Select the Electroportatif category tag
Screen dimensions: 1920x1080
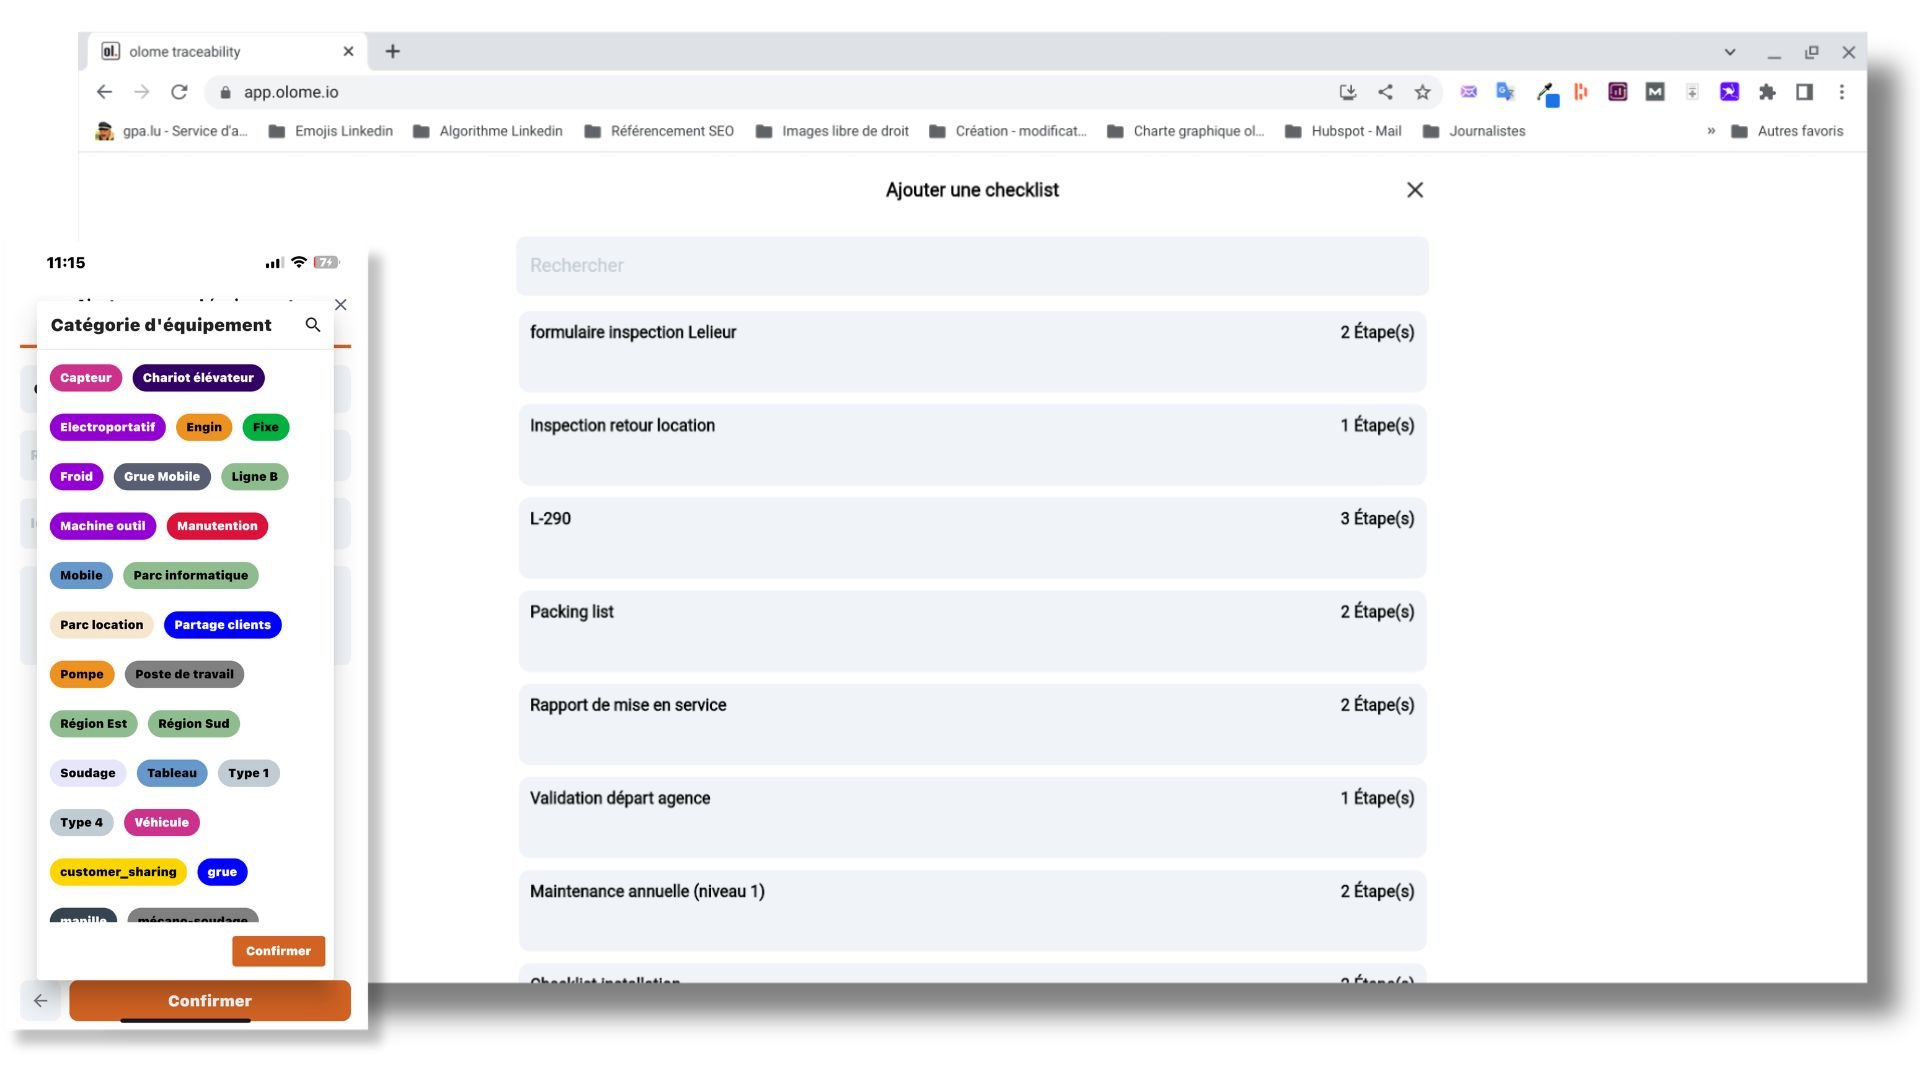click(x=107, y=427)
